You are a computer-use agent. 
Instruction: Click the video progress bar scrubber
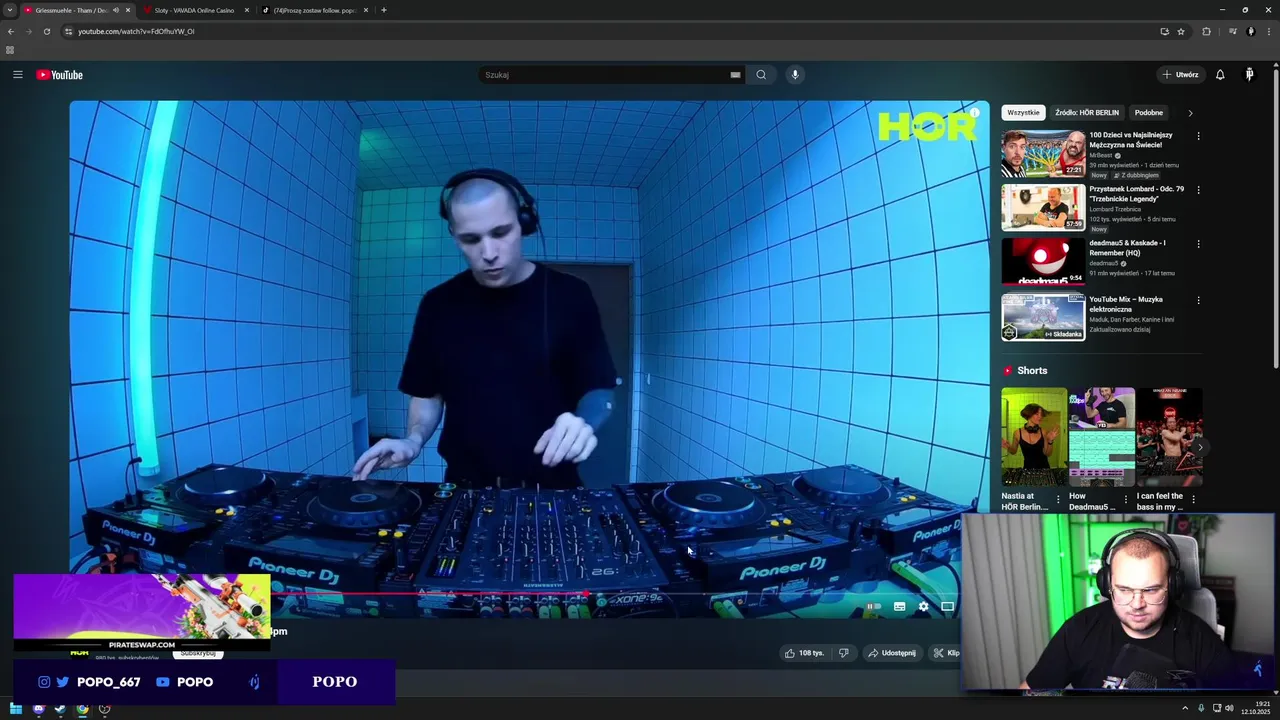click(585, 594)
